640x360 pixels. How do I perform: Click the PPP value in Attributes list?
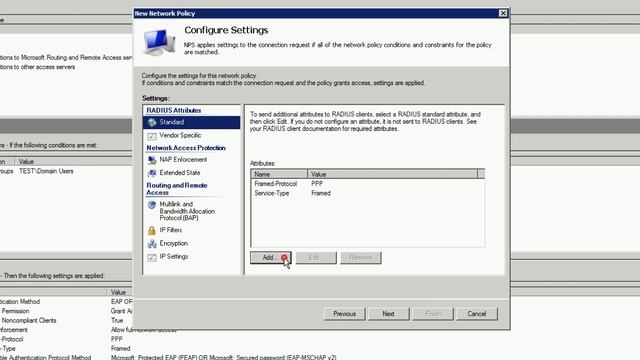pos(317,184)
